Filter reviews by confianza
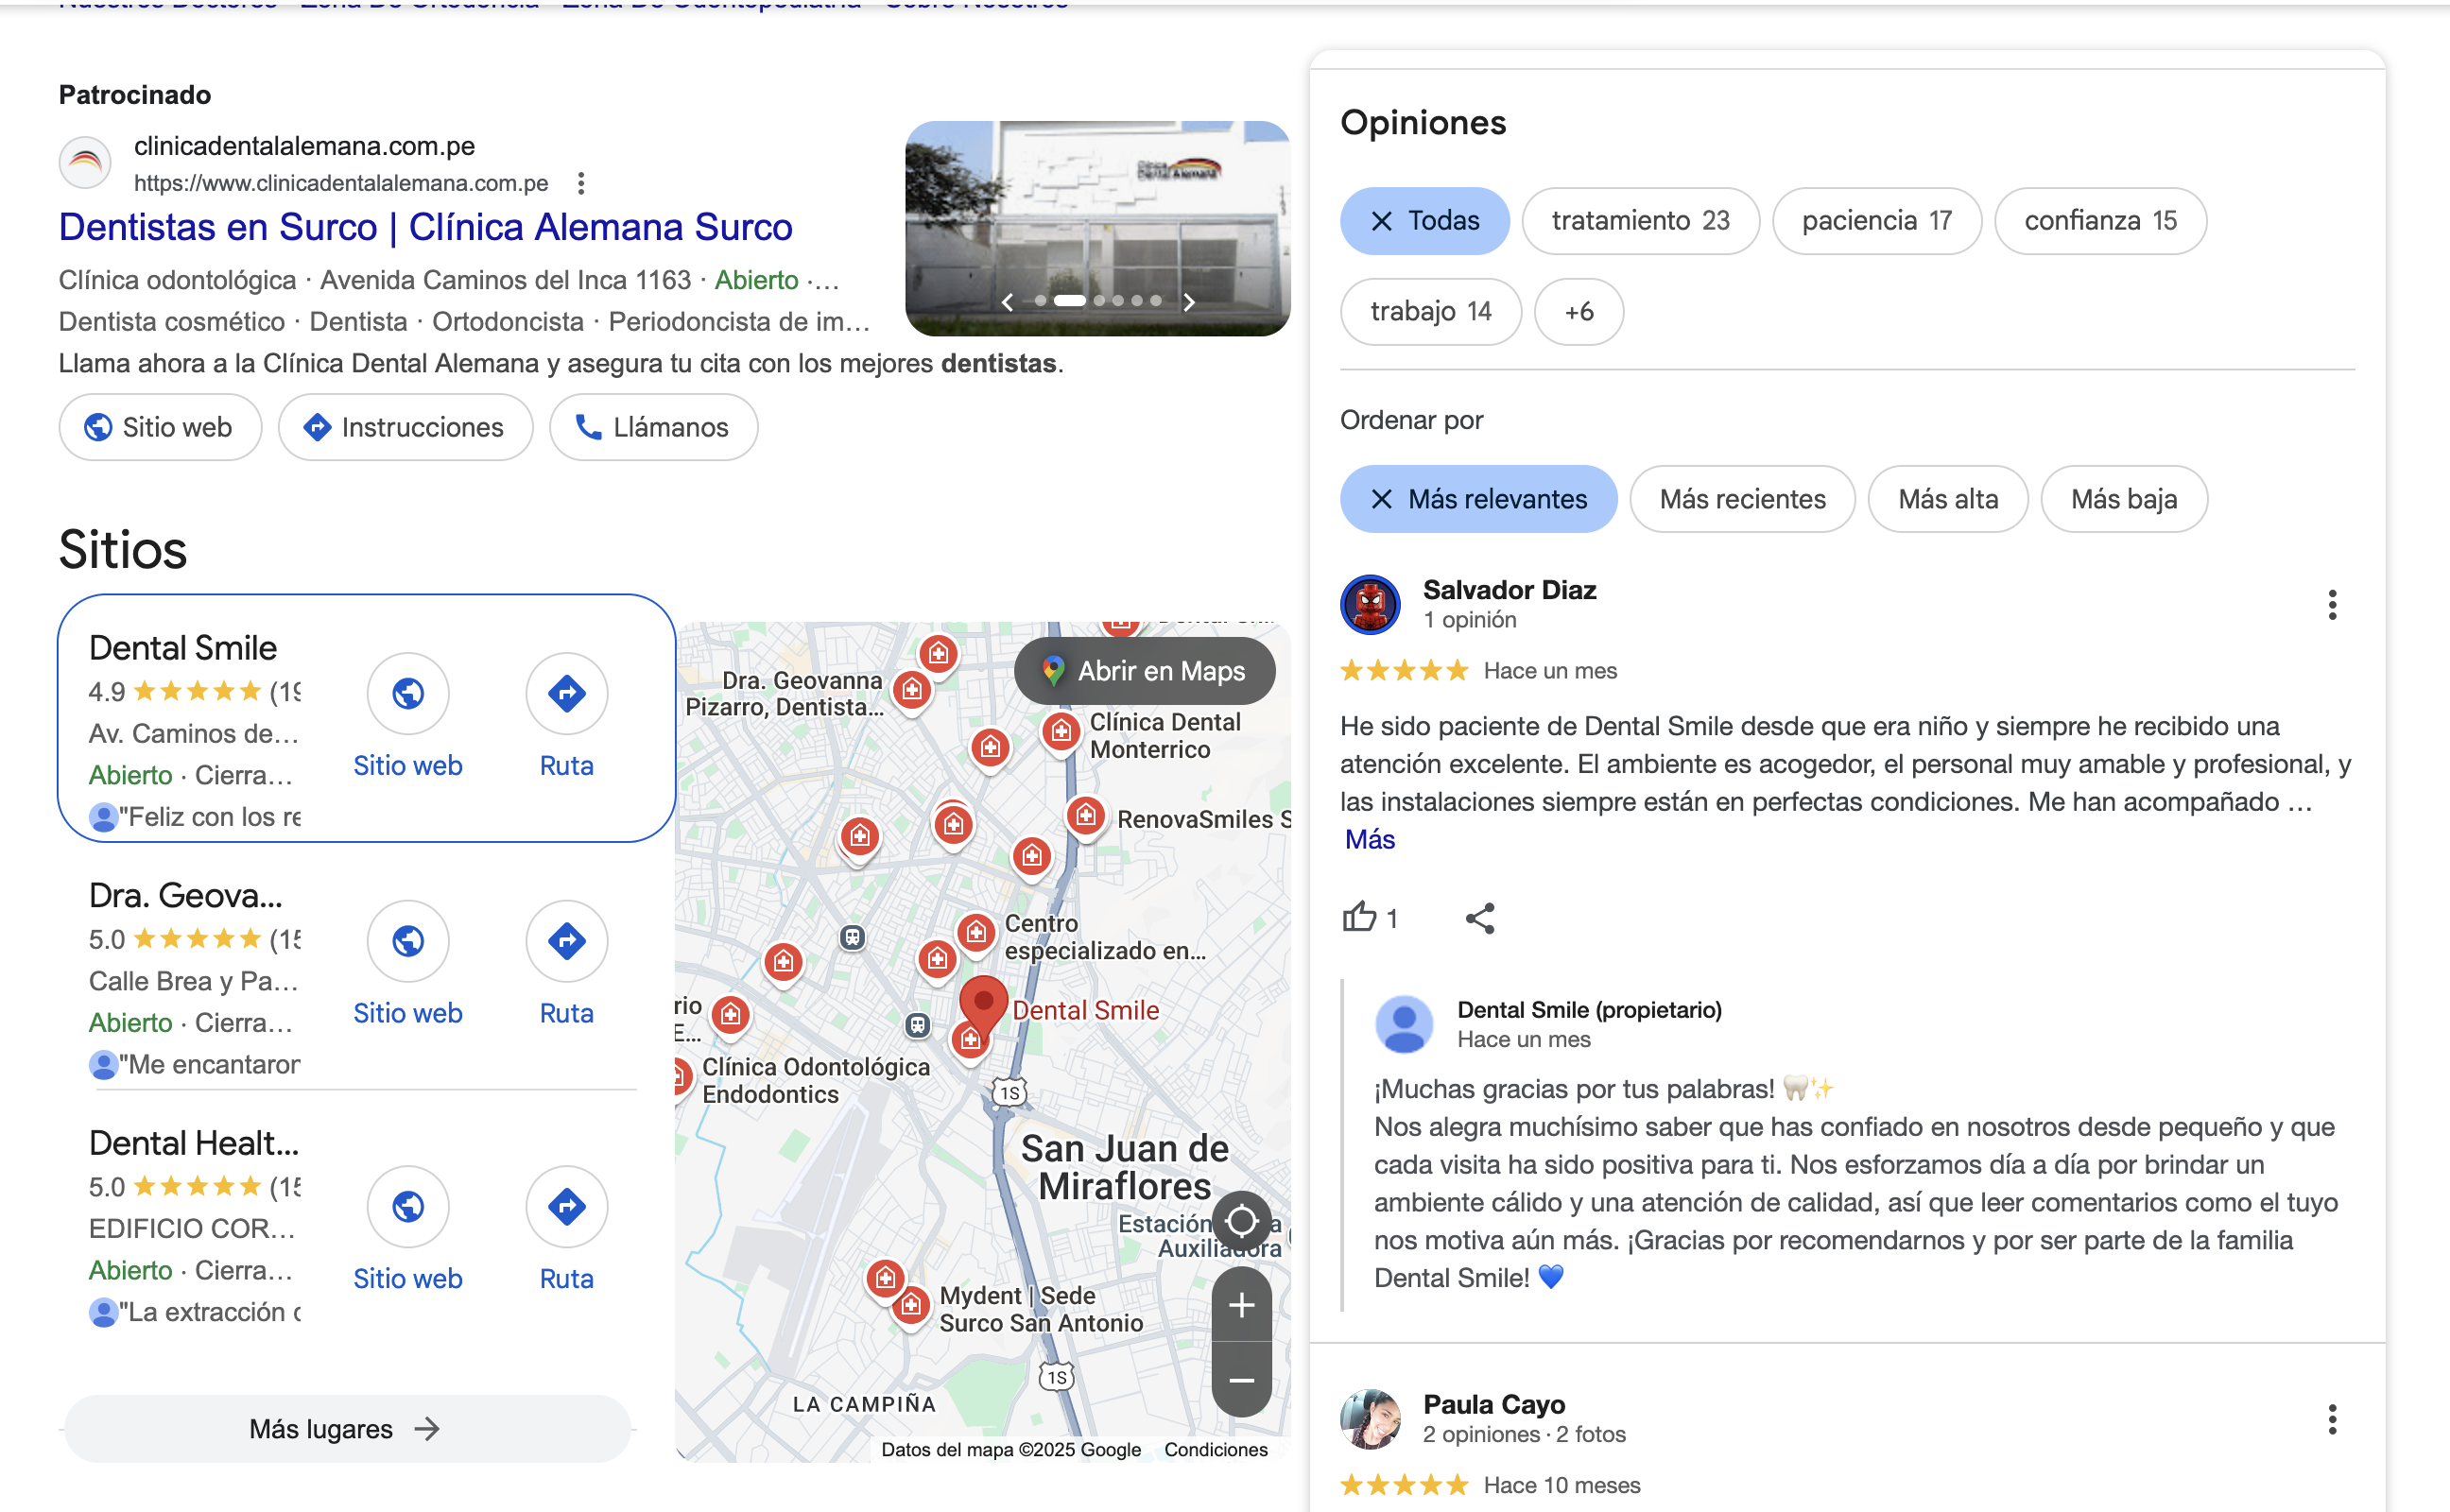 [2100, 221]
